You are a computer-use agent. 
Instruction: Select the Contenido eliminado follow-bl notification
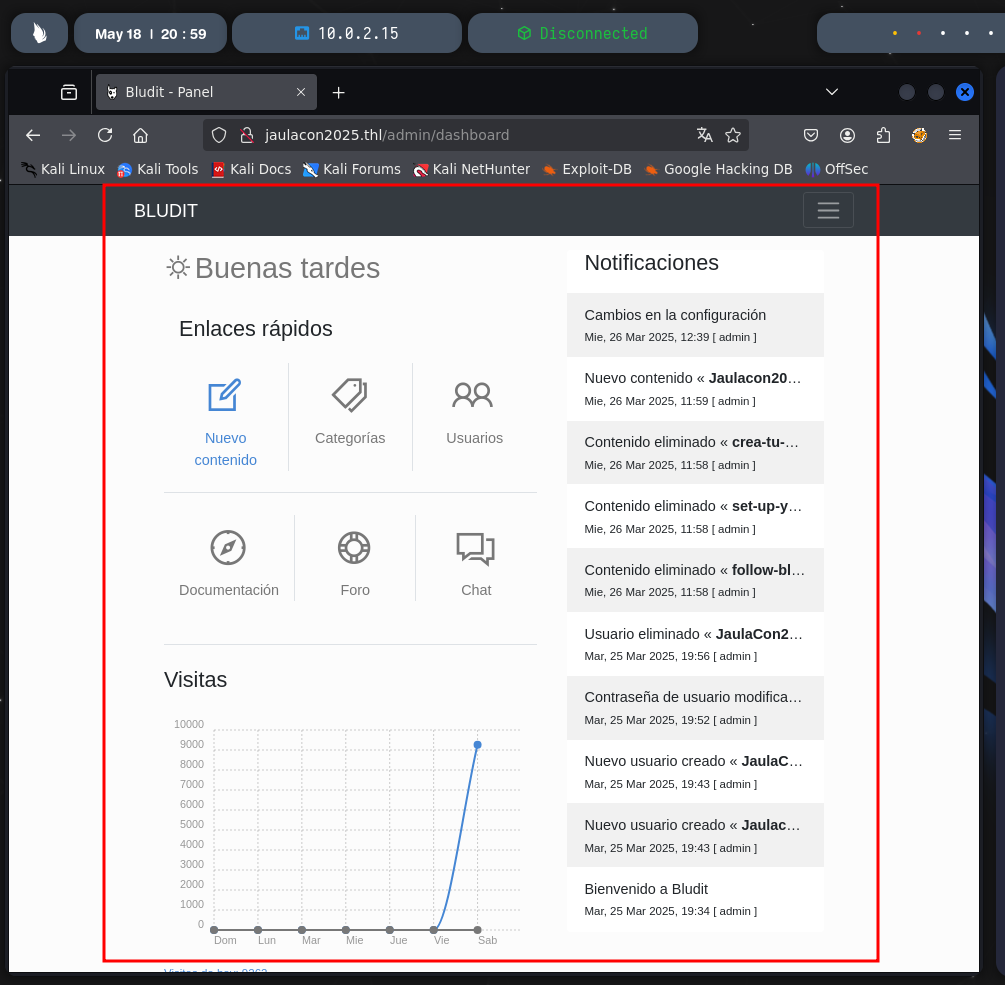695,580
